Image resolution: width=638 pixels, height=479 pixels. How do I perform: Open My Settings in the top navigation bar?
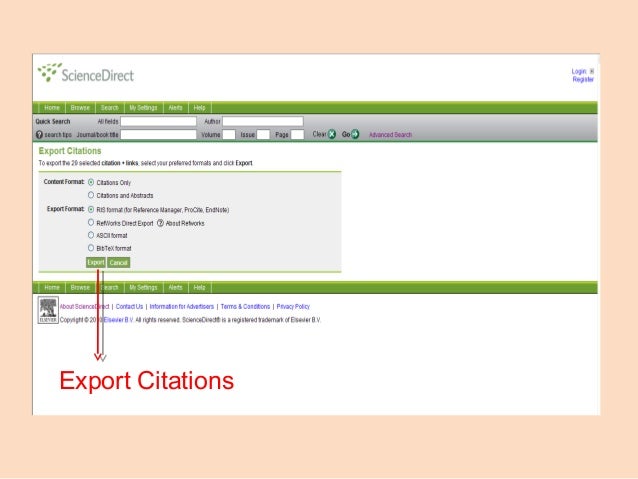[143, 108]
